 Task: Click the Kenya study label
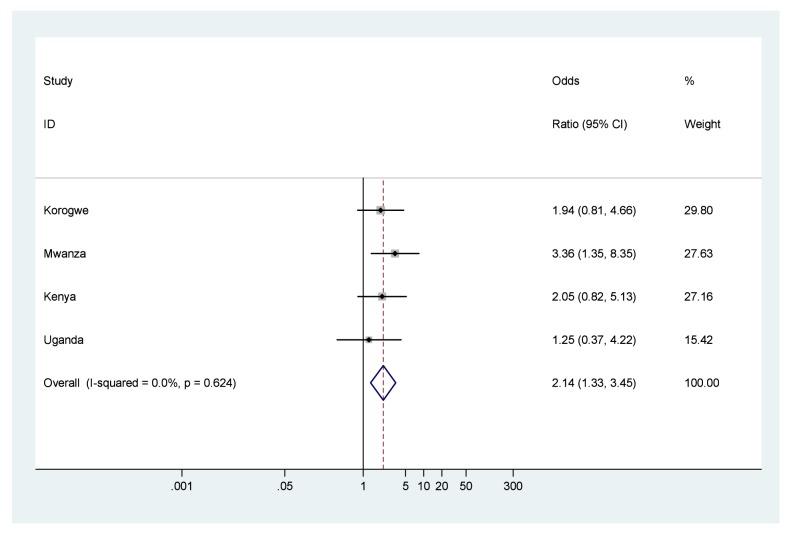click(60, 297)
